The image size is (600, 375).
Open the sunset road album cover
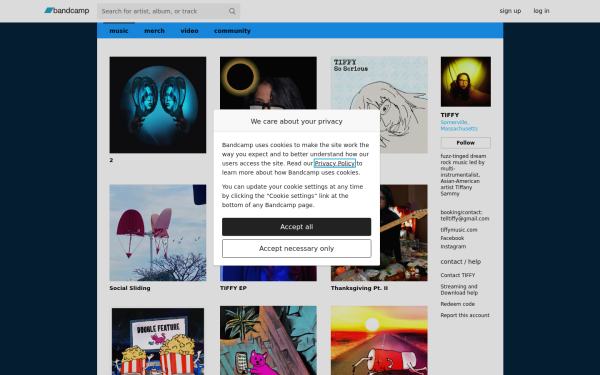coord(379,341)
